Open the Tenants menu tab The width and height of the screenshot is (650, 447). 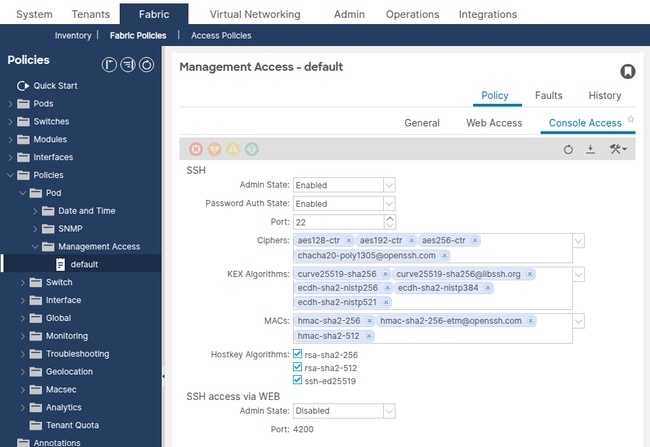tap(91, 14)
